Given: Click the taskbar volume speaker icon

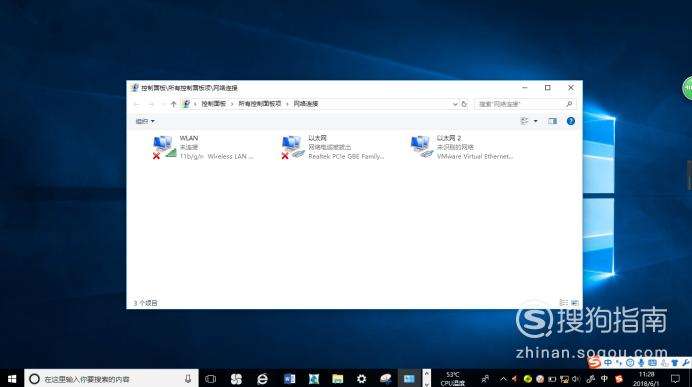Looking at the screenshot, I should [576, 379].
